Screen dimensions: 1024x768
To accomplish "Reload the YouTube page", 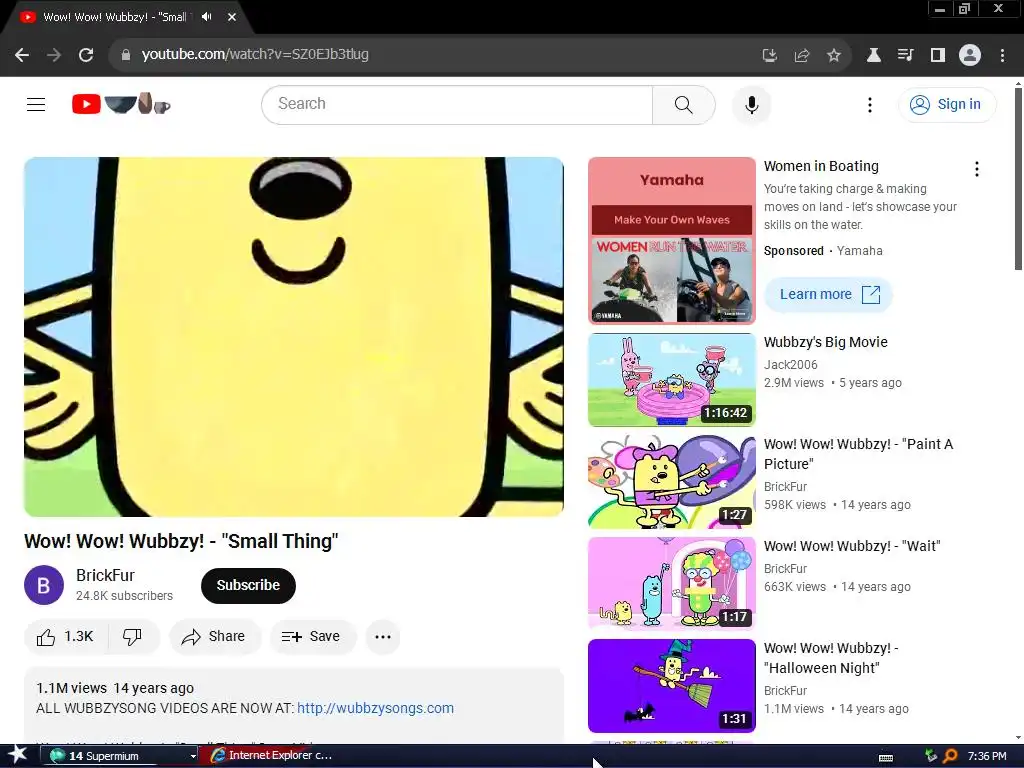I will (x=86, y=55).
